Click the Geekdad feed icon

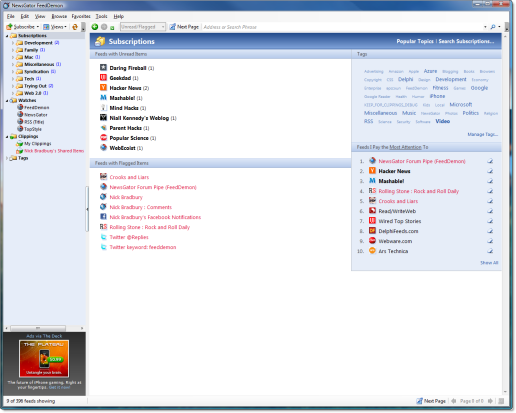[x=103, y=77]
